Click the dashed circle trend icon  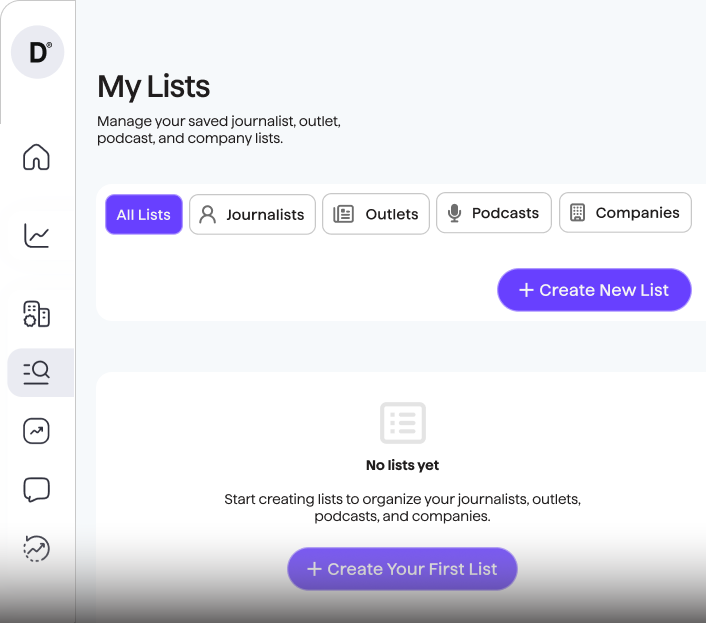point(37,548)
